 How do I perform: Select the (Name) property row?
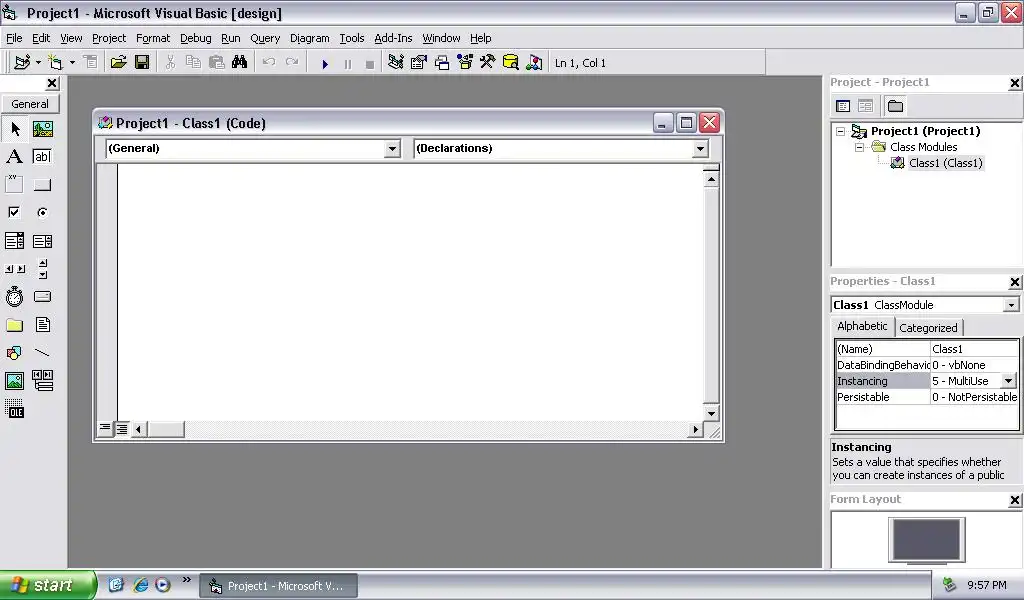click(x=927, y=349)
